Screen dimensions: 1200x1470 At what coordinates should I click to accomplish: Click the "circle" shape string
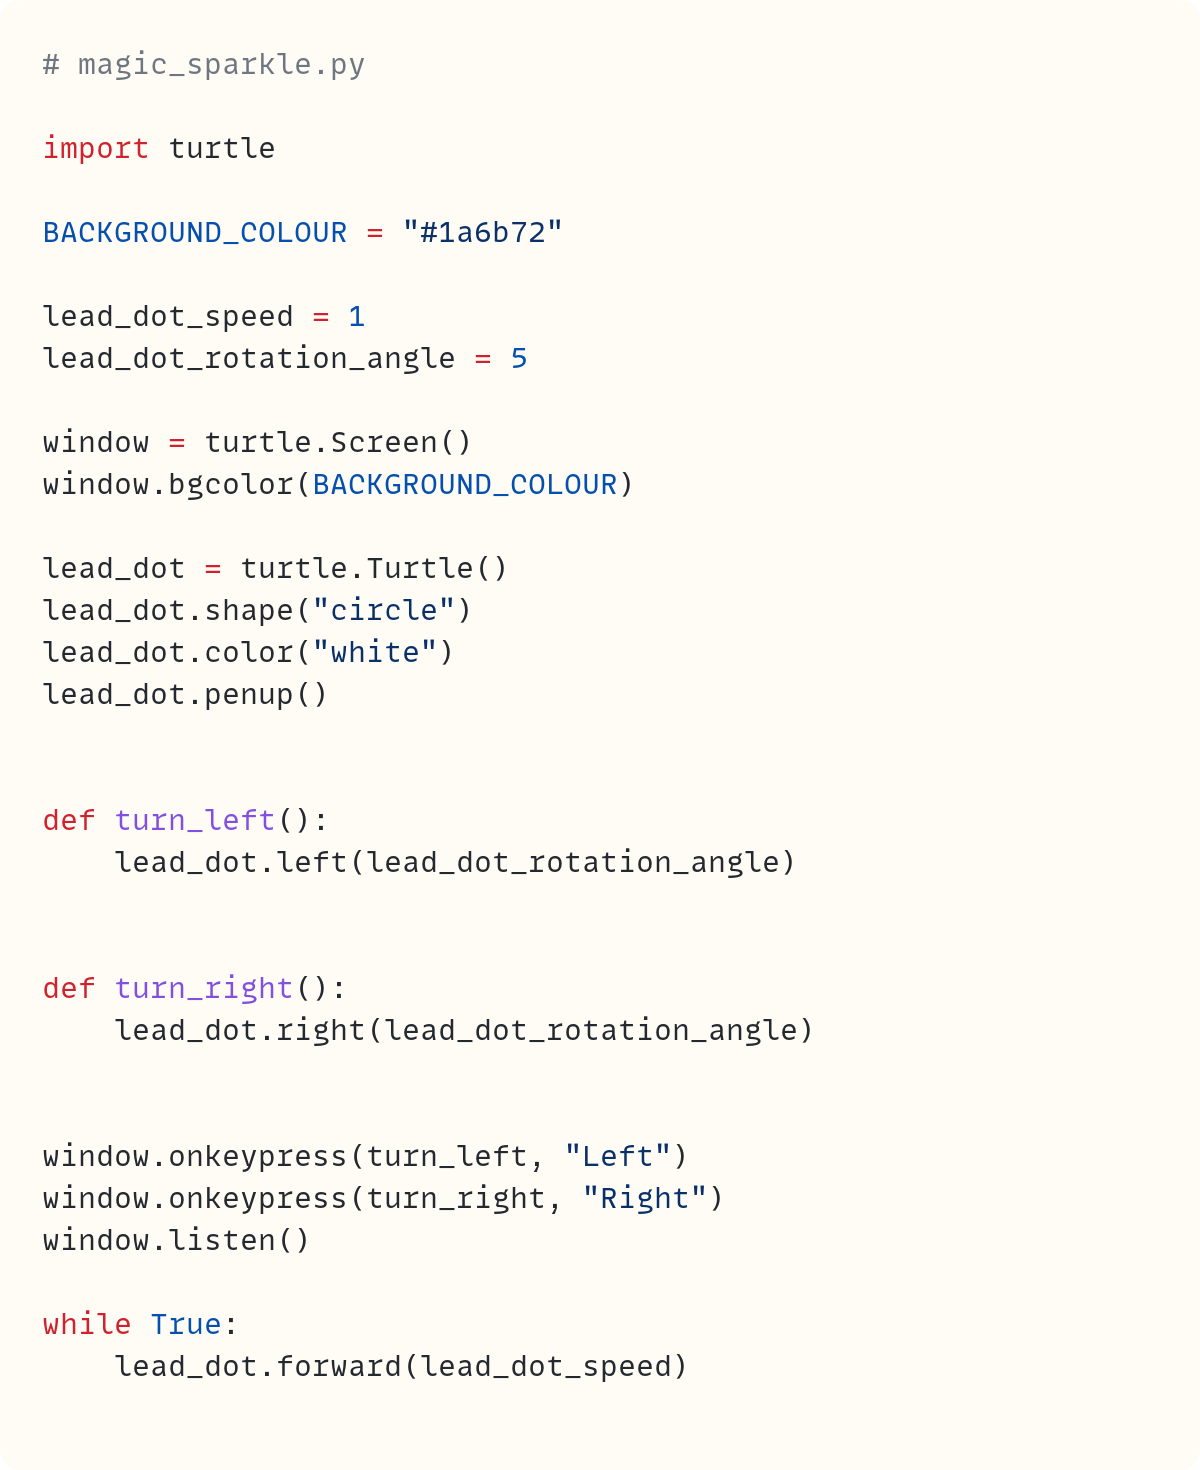click(384, 611)
